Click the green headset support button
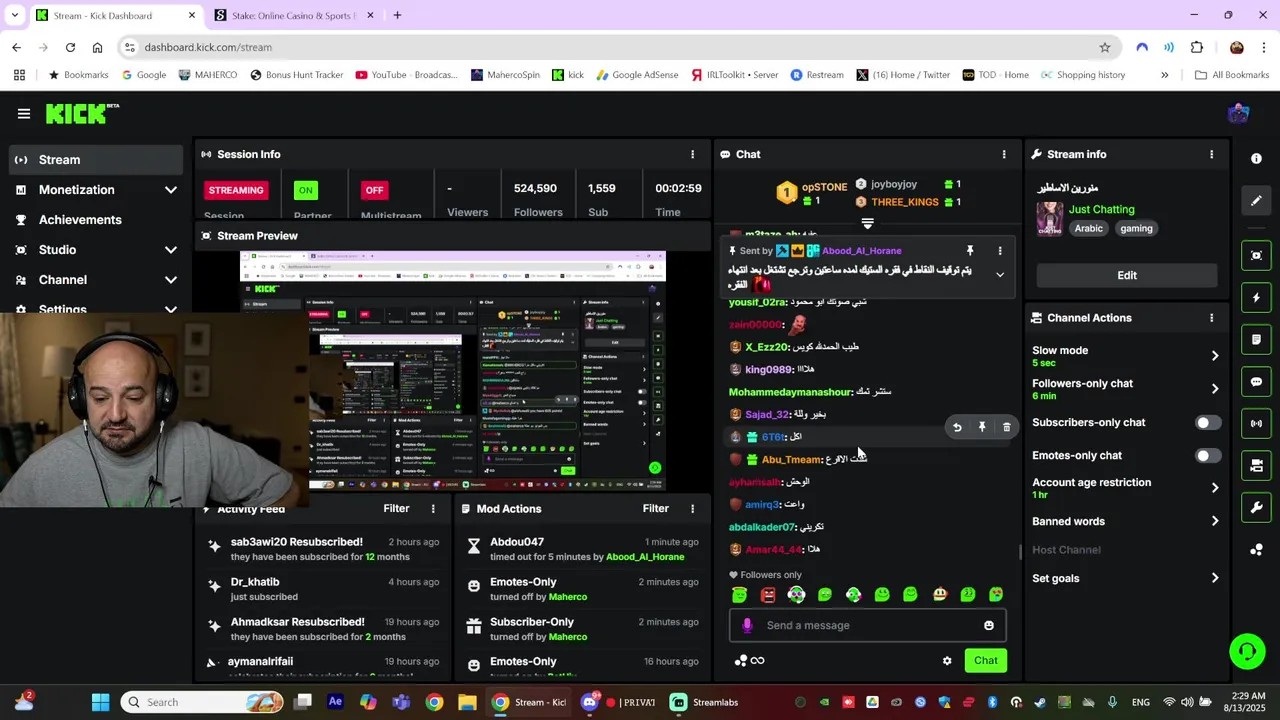Image resolution: width=1280 pixels, height=720 pixels. click(1247, 652)
